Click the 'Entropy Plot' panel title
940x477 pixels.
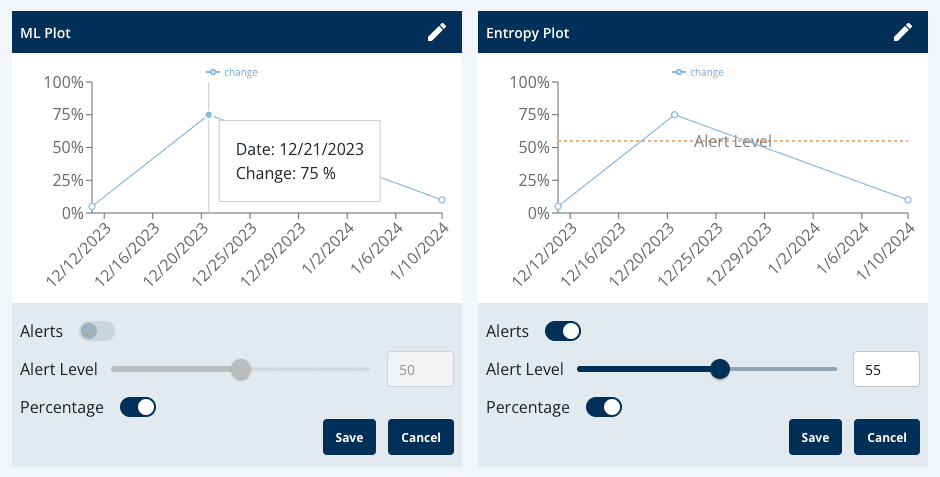click(528, 33)
